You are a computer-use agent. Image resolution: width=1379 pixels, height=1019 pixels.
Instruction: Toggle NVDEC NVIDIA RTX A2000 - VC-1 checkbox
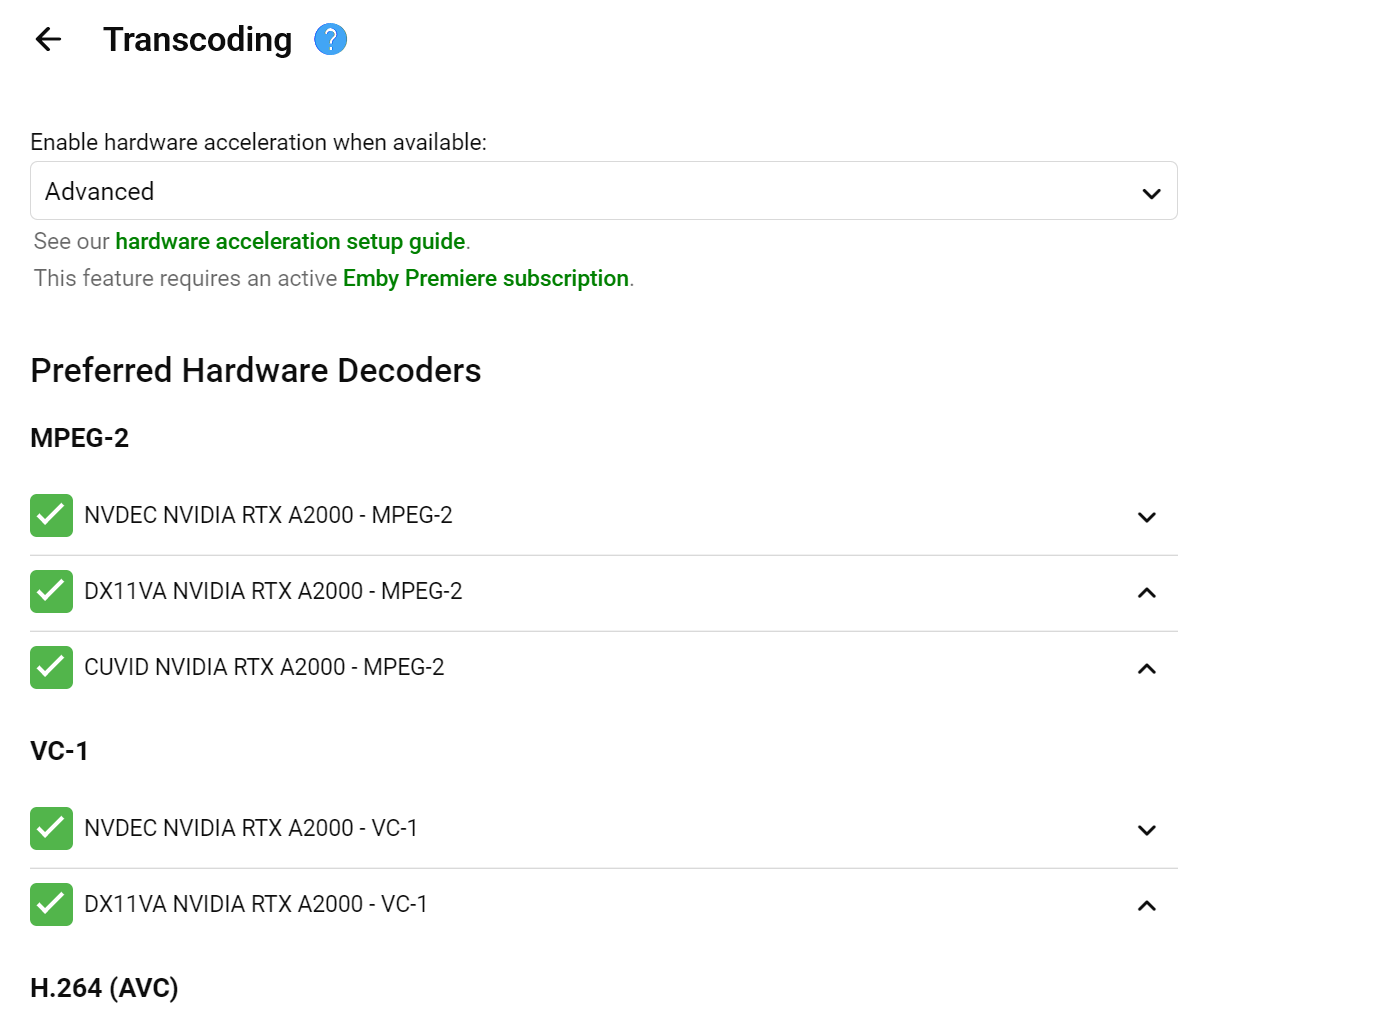tap(51, 829)
